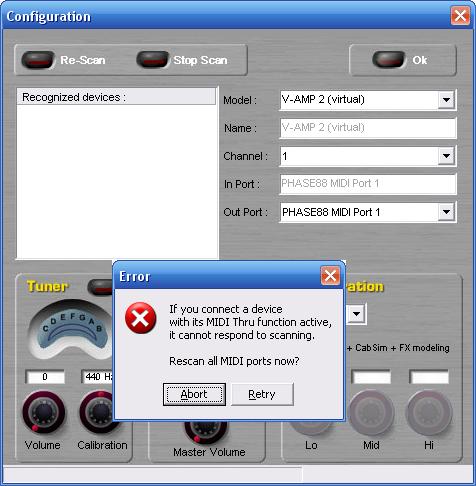
Task: Click the Re-Scan LED button
Action: pos(37,60)
